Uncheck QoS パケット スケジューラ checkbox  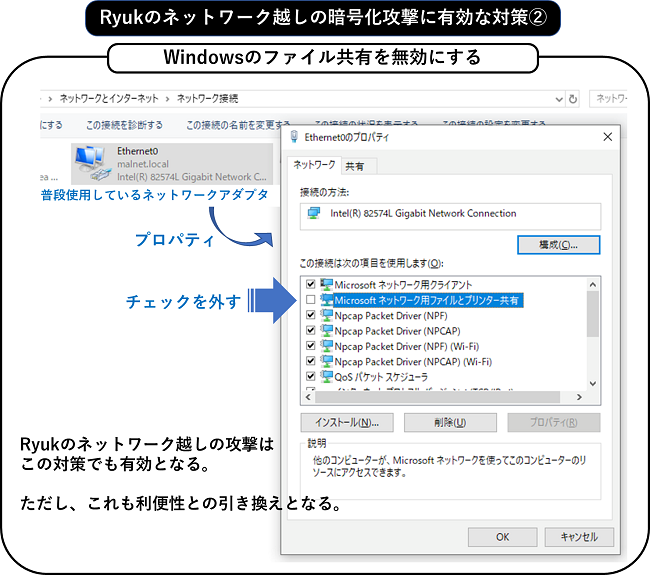click(x=310, y=376)
